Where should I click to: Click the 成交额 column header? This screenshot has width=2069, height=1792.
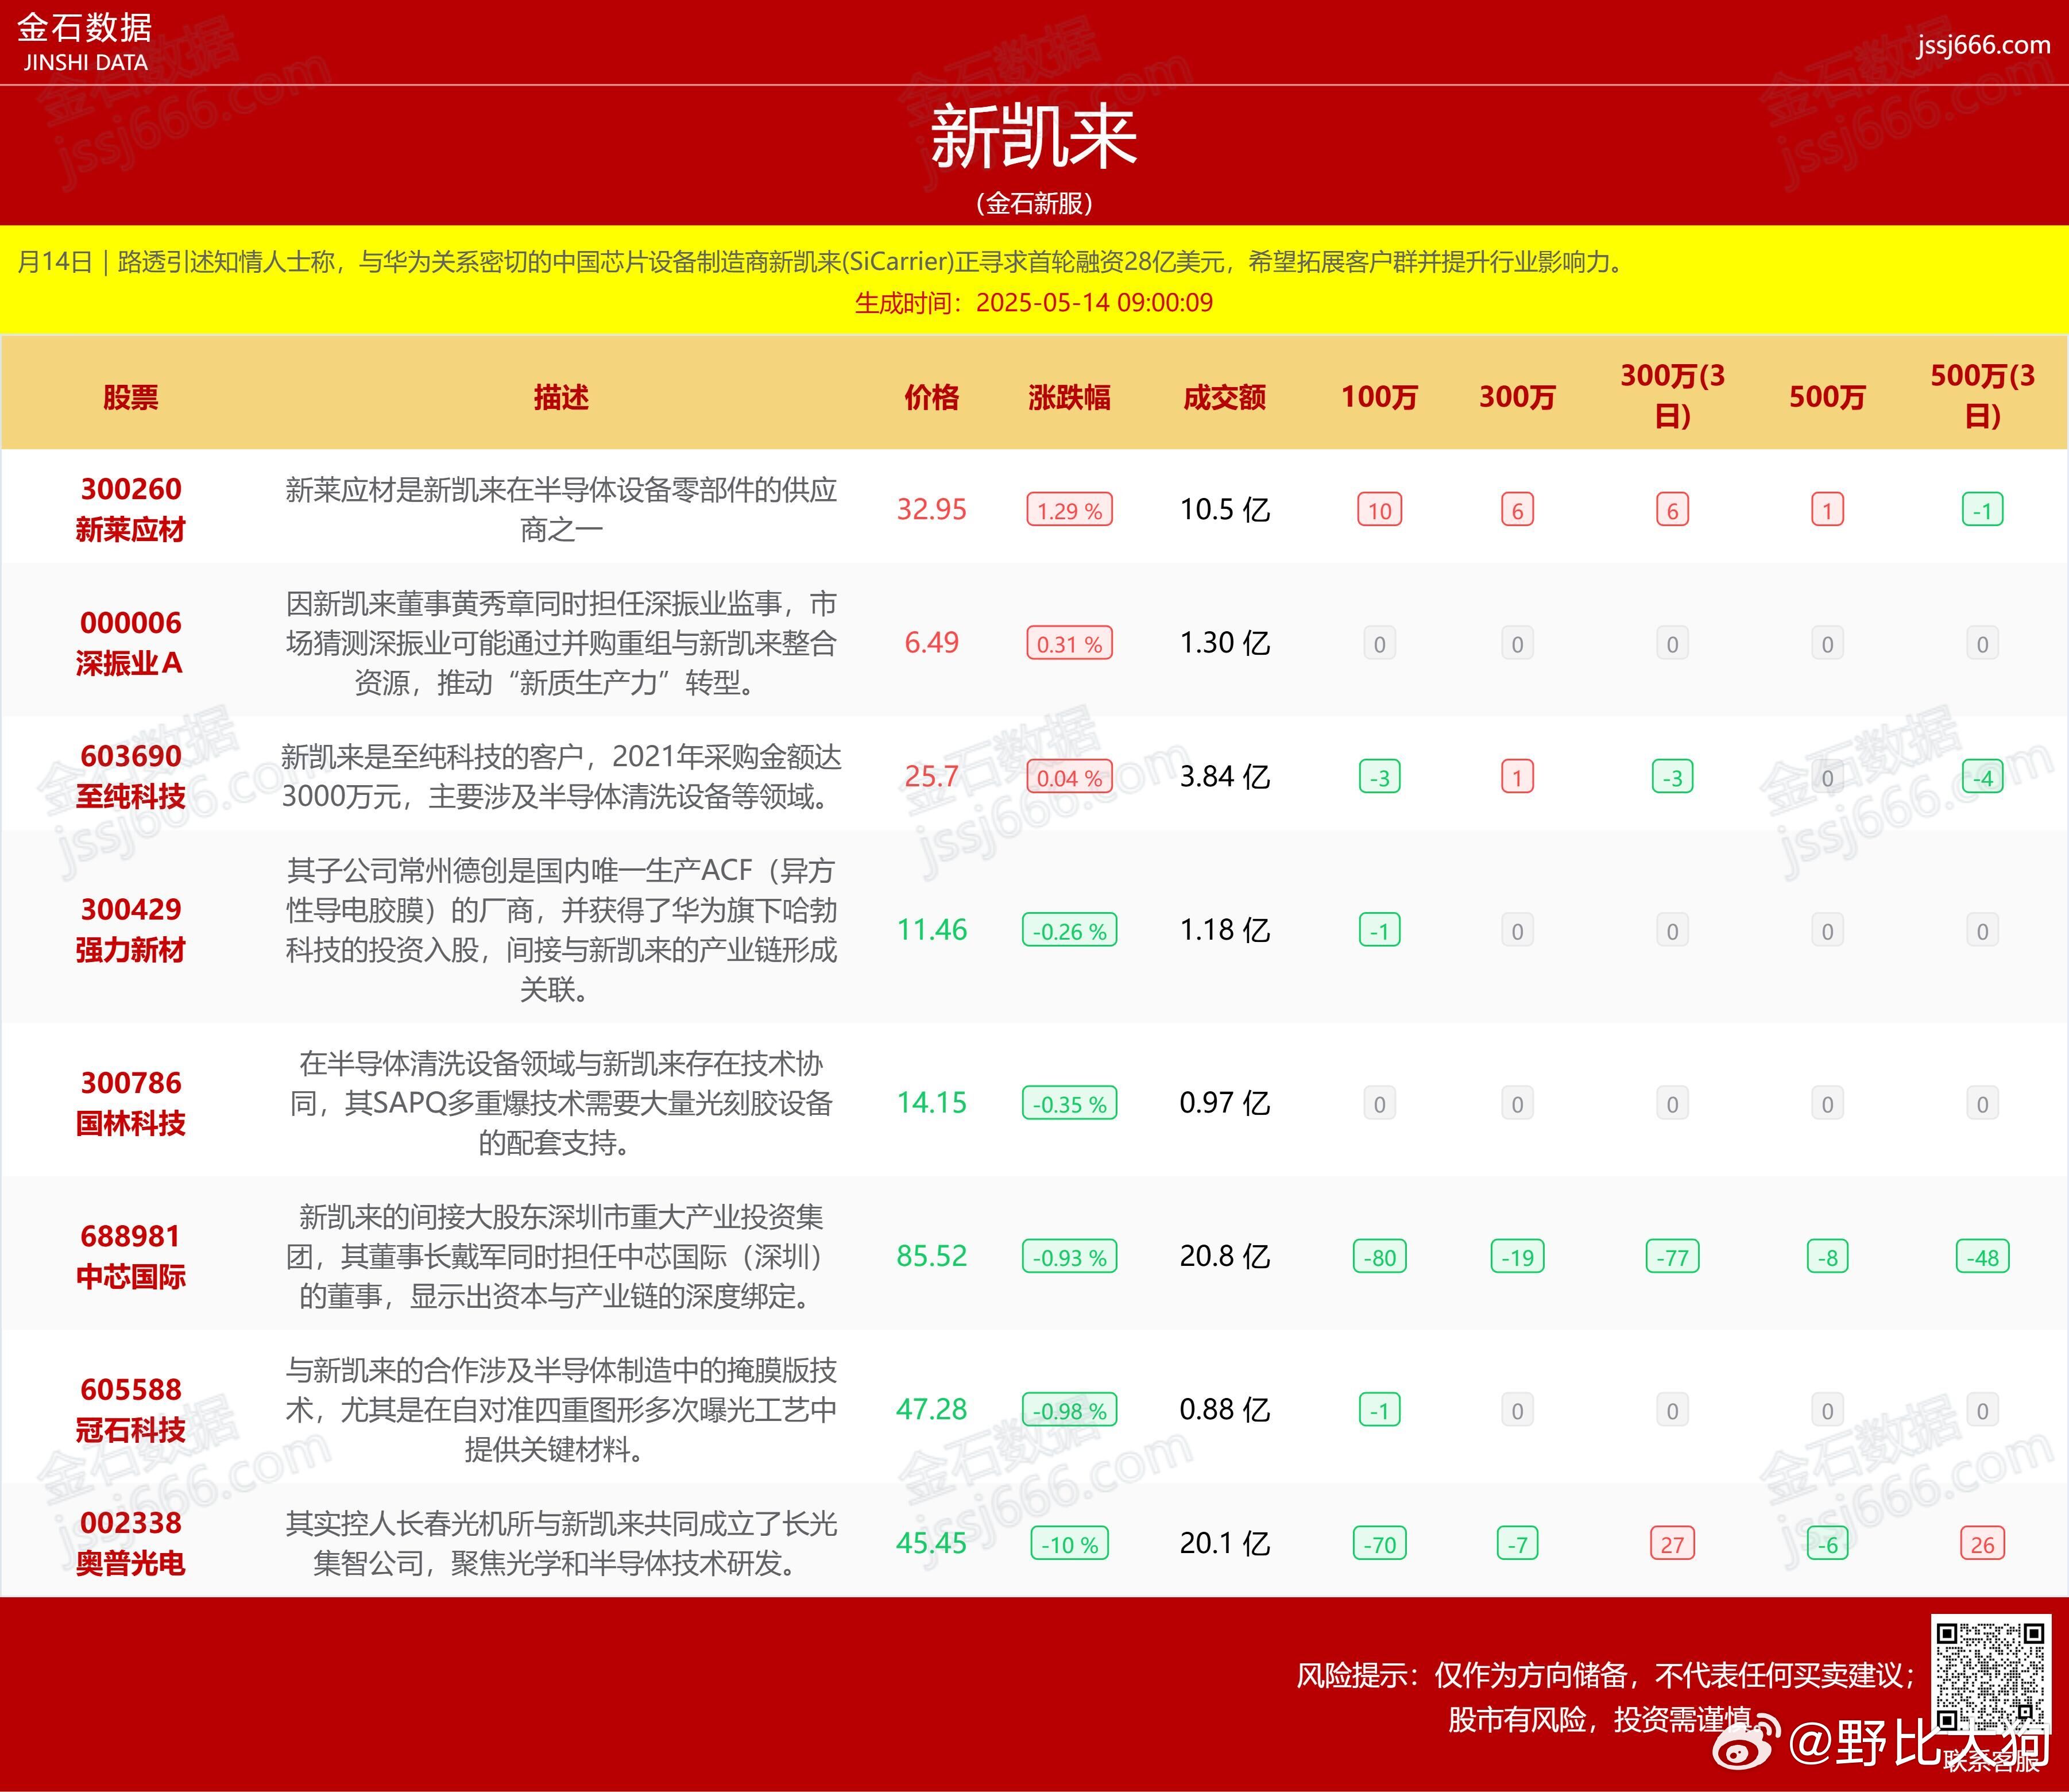click(x=1224, y=397)
